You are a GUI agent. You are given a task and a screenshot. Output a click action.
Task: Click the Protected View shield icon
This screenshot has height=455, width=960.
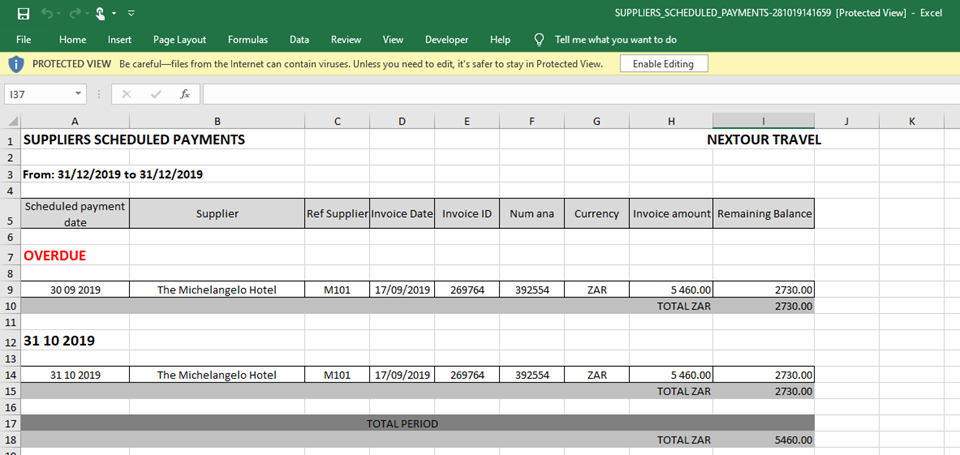tap(16, 64)
